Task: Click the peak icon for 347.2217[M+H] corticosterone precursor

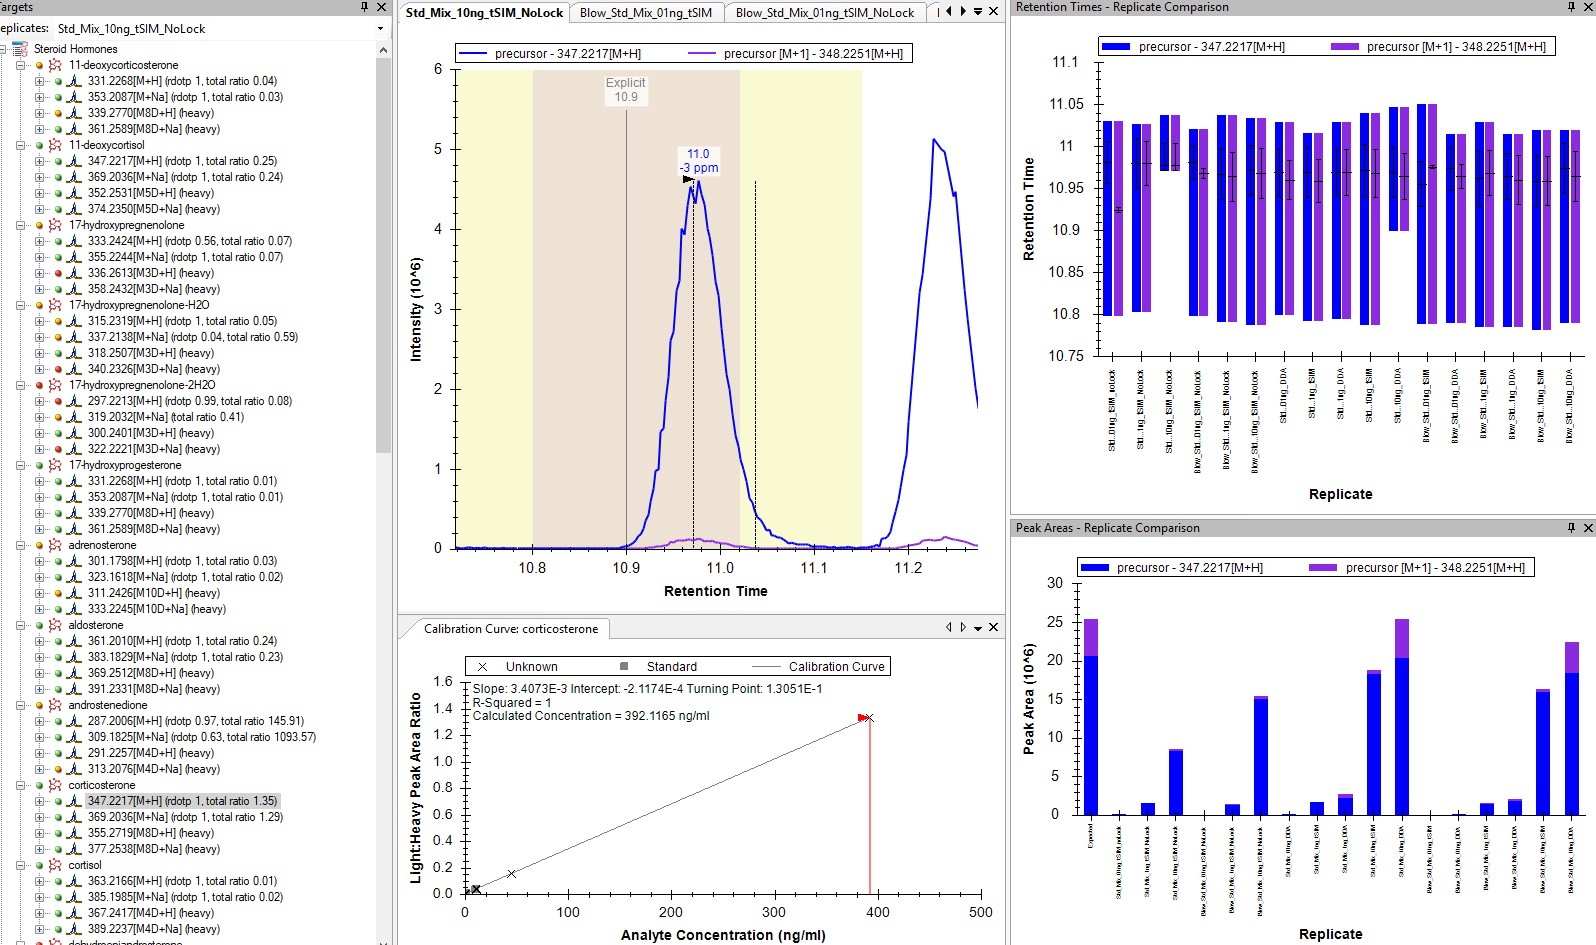Action: [x=74, y=801]
